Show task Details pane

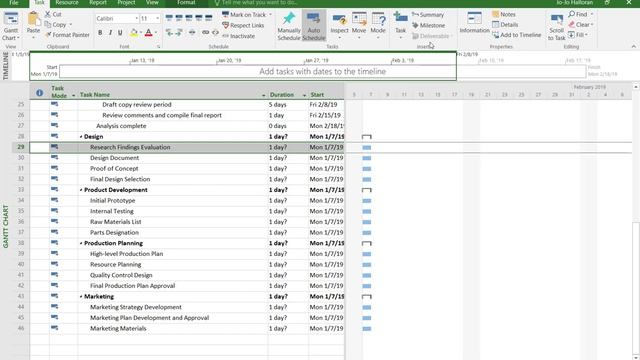[x=505, y=25]
